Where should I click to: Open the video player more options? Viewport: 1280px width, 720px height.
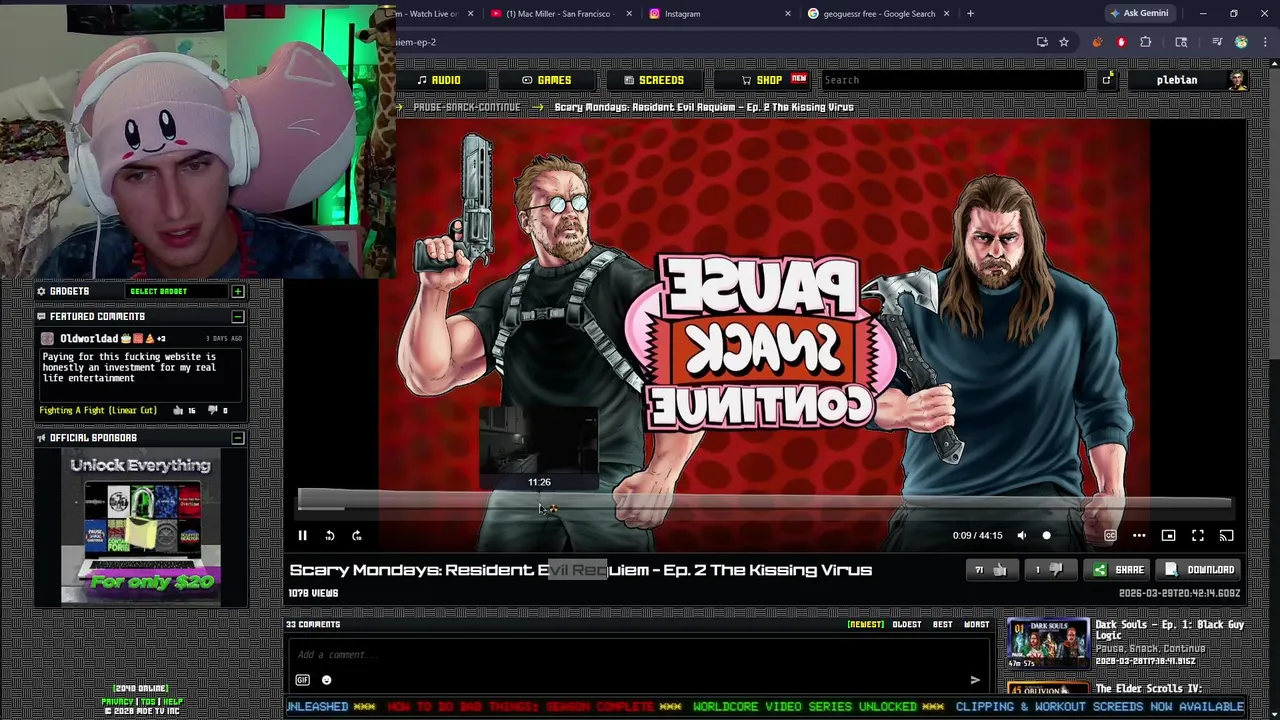click(x=1139, y=536)
